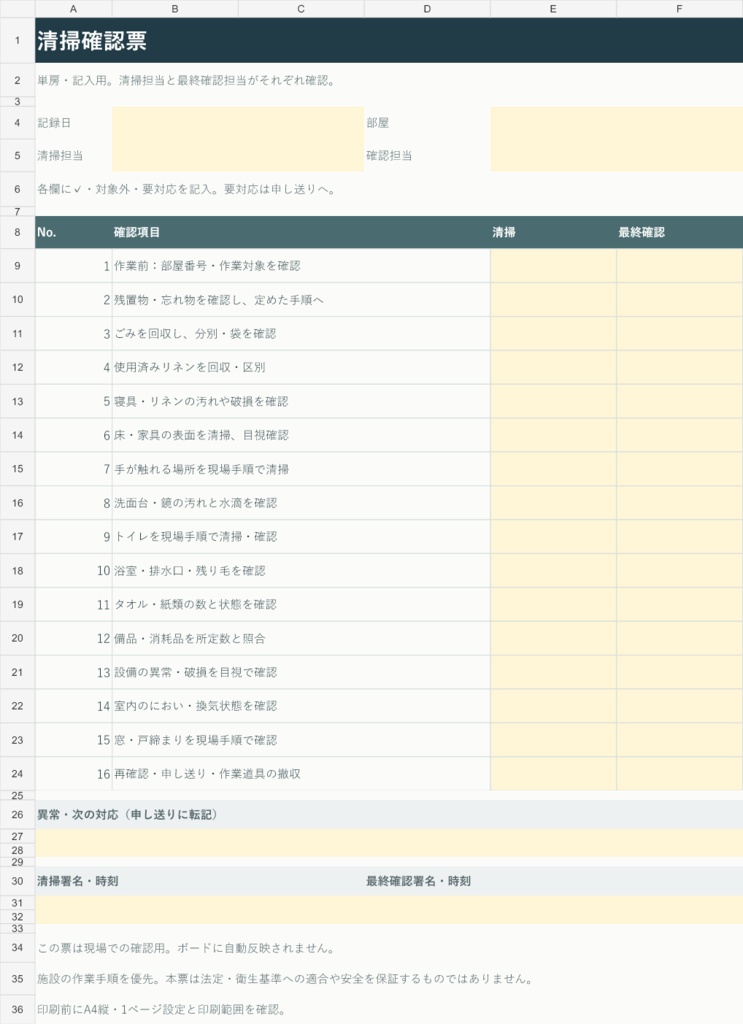Click the yellow input field beside 確認担当

coord(616,155)
